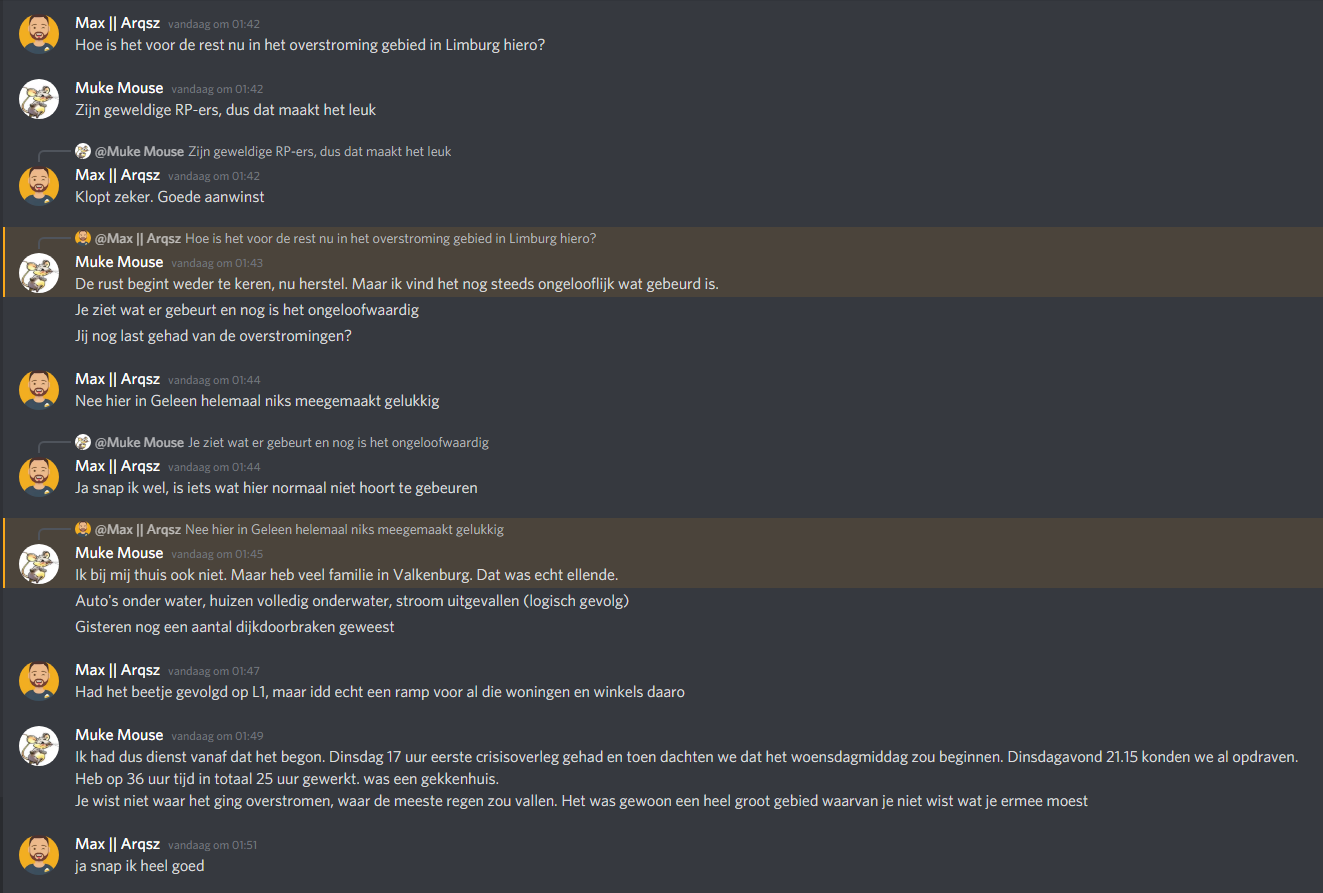Click @Max || Arqsz mention above "De rust begint"
The image size is (1323, 893).
[x=138, y=239]
